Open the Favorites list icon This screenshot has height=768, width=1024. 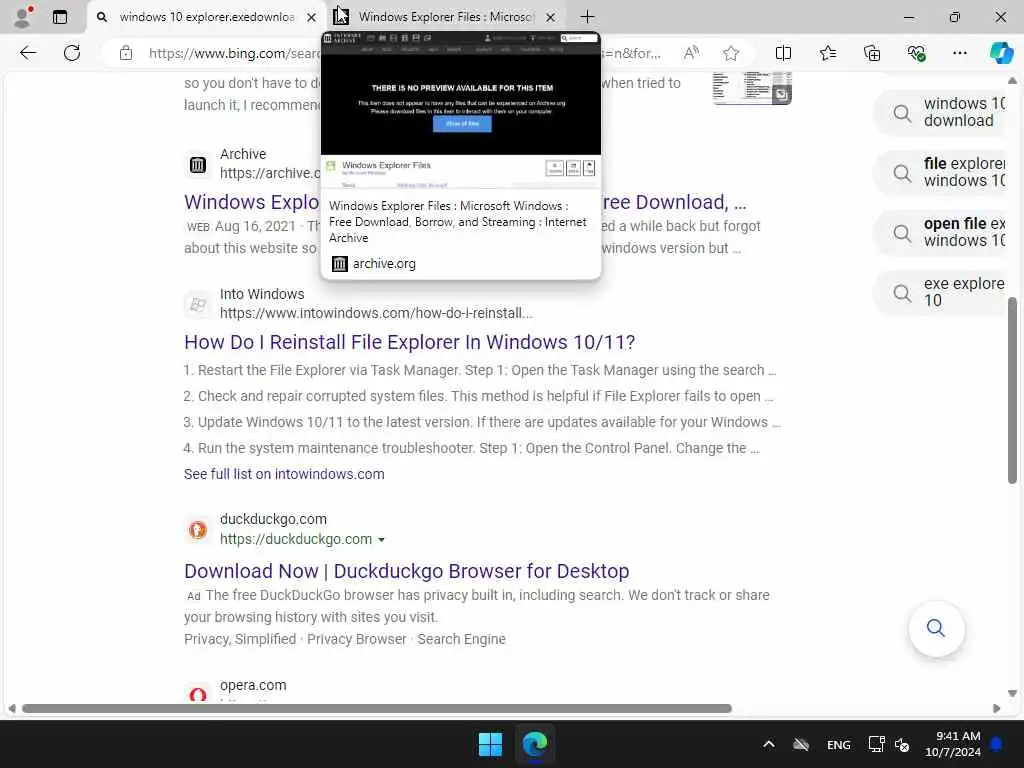coord(827,53)
